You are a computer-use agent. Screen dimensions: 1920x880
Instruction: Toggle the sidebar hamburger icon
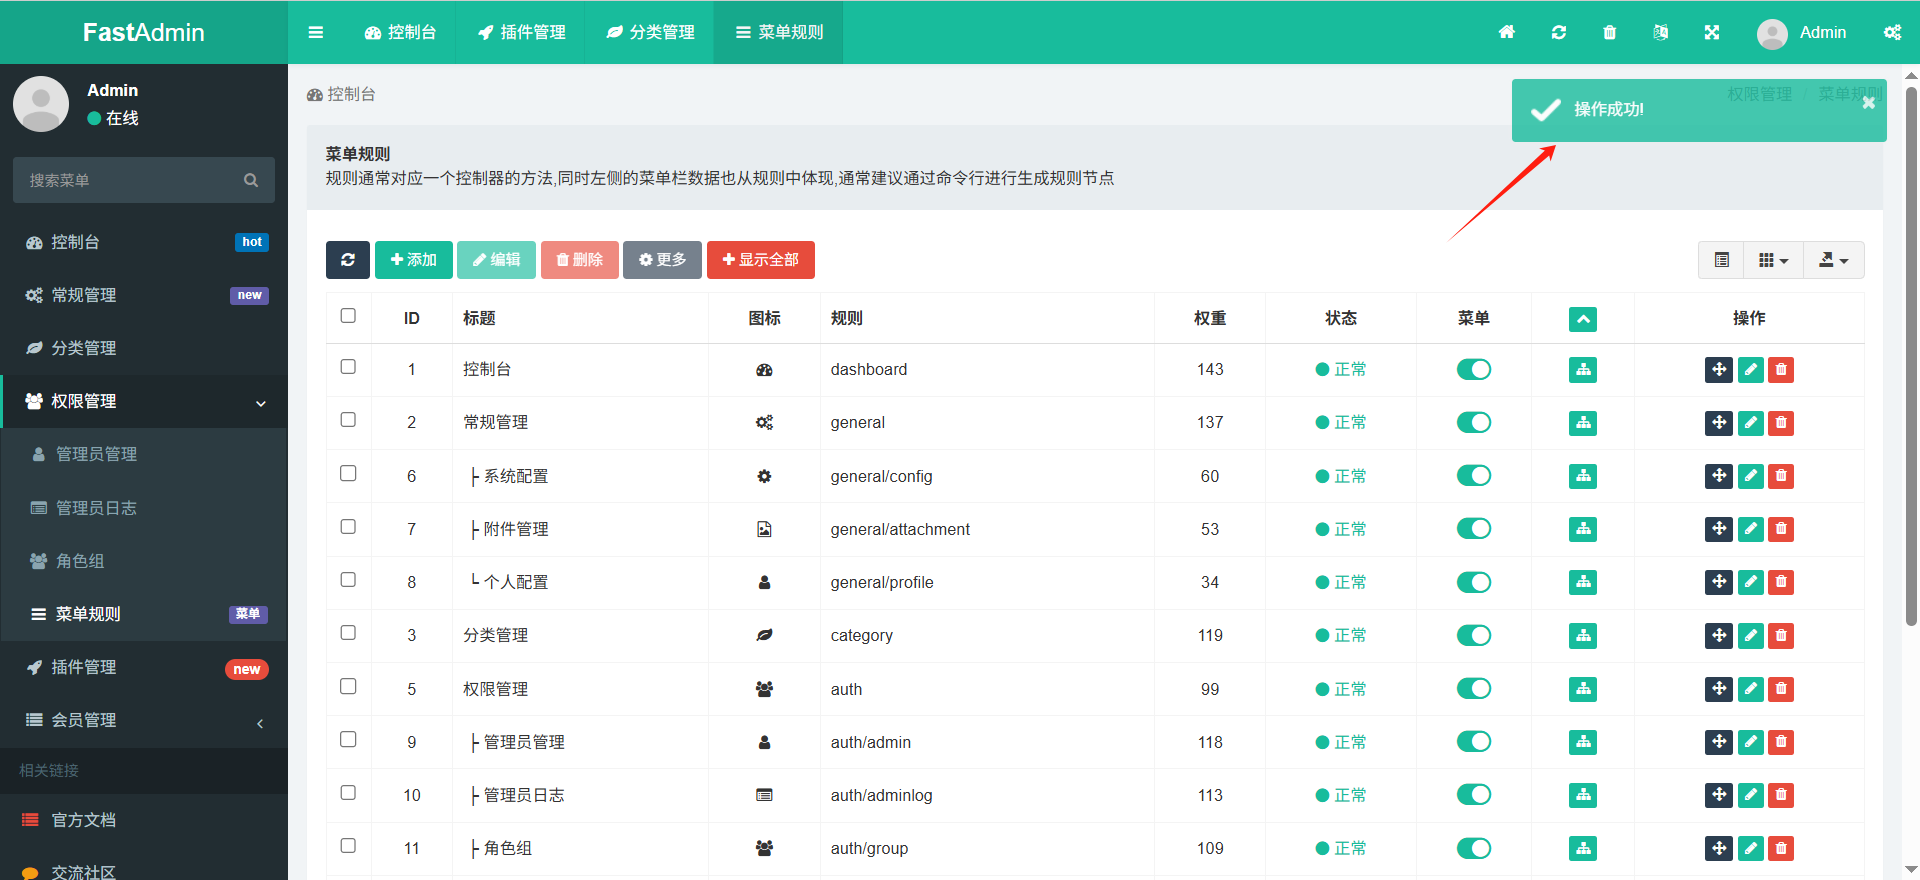pyautogui.click(x=316, y=32)
